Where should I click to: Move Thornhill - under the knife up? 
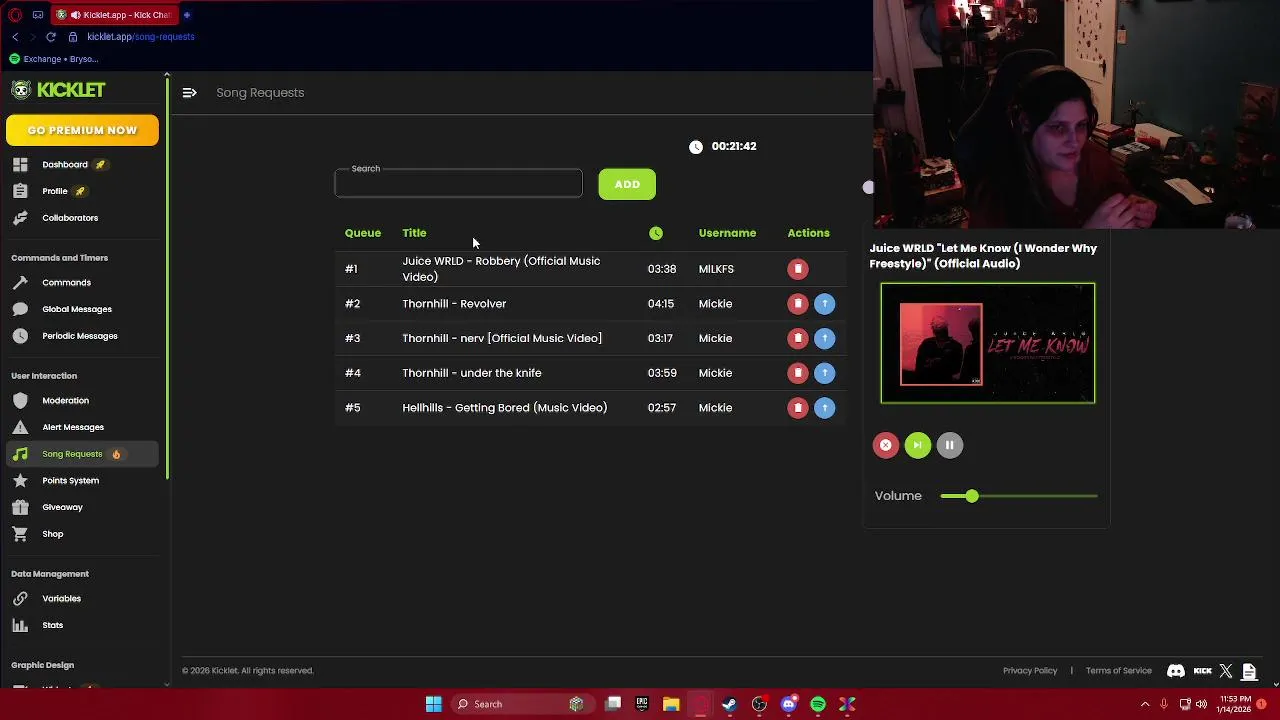(x=824, y=373)
